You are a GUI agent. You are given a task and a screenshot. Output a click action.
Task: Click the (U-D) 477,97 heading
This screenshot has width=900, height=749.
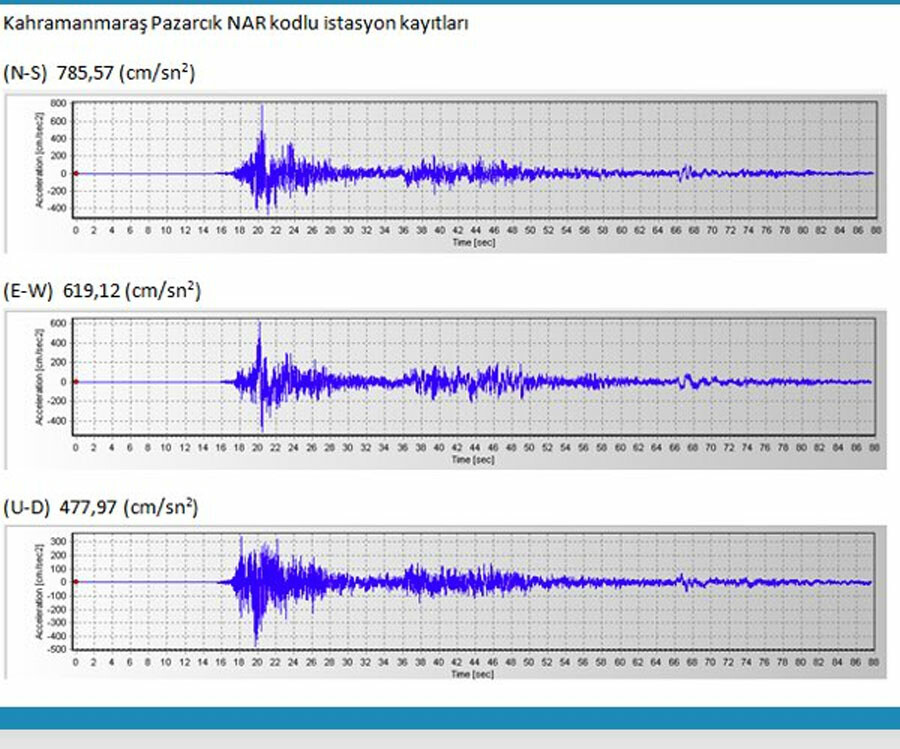[101, 508]
